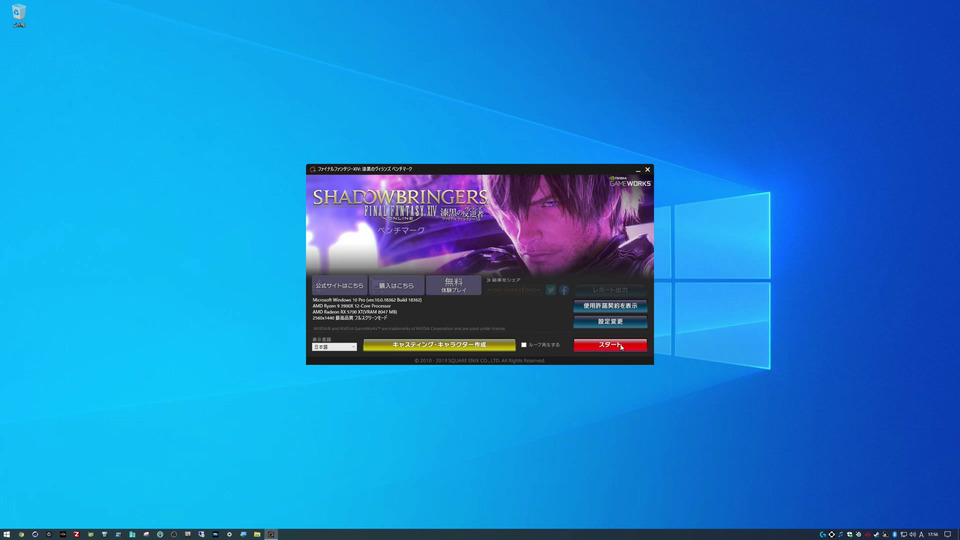Click the 無料 体験プレイ free trial button
Viewport: 960px width, 540px height.
click(x=454, y=286)
